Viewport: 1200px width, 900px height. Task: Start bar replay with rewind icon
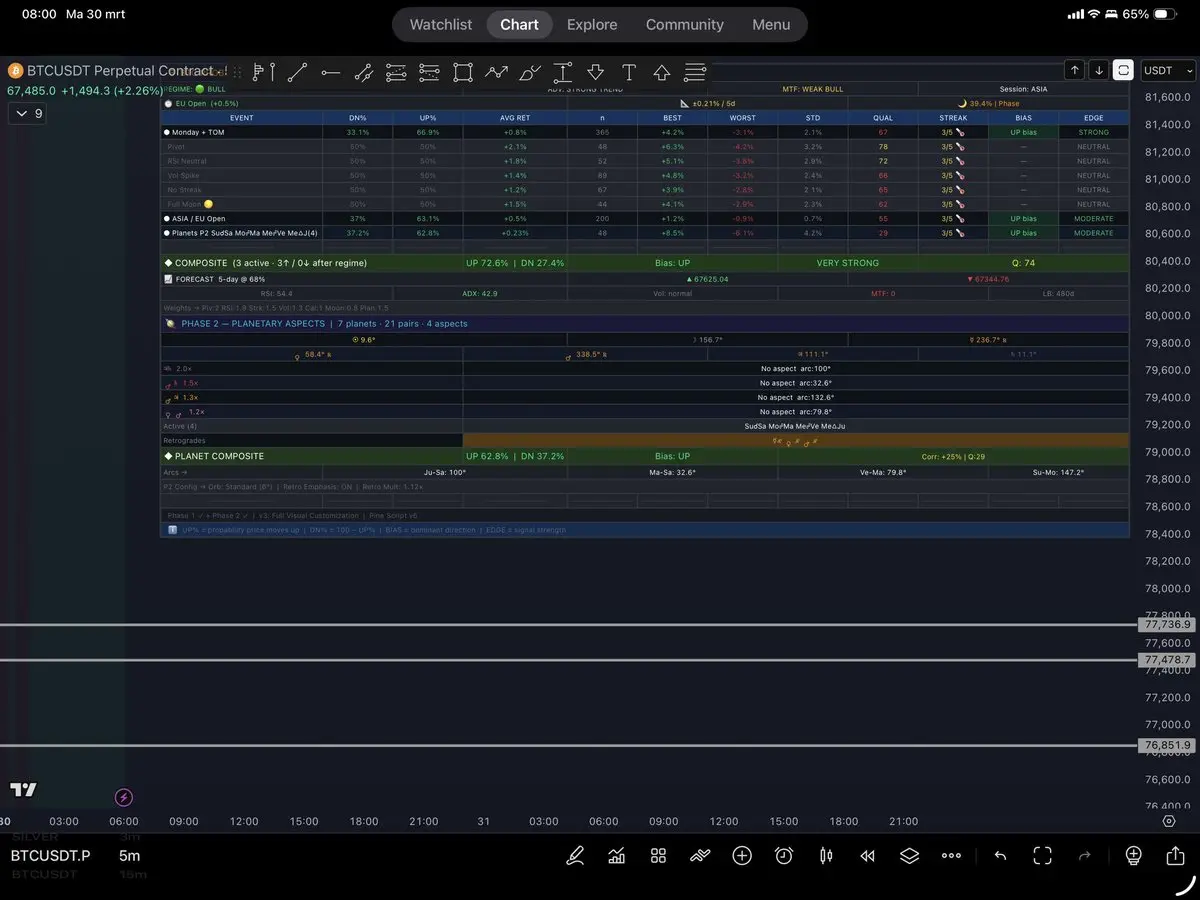[x=868, y=856]
